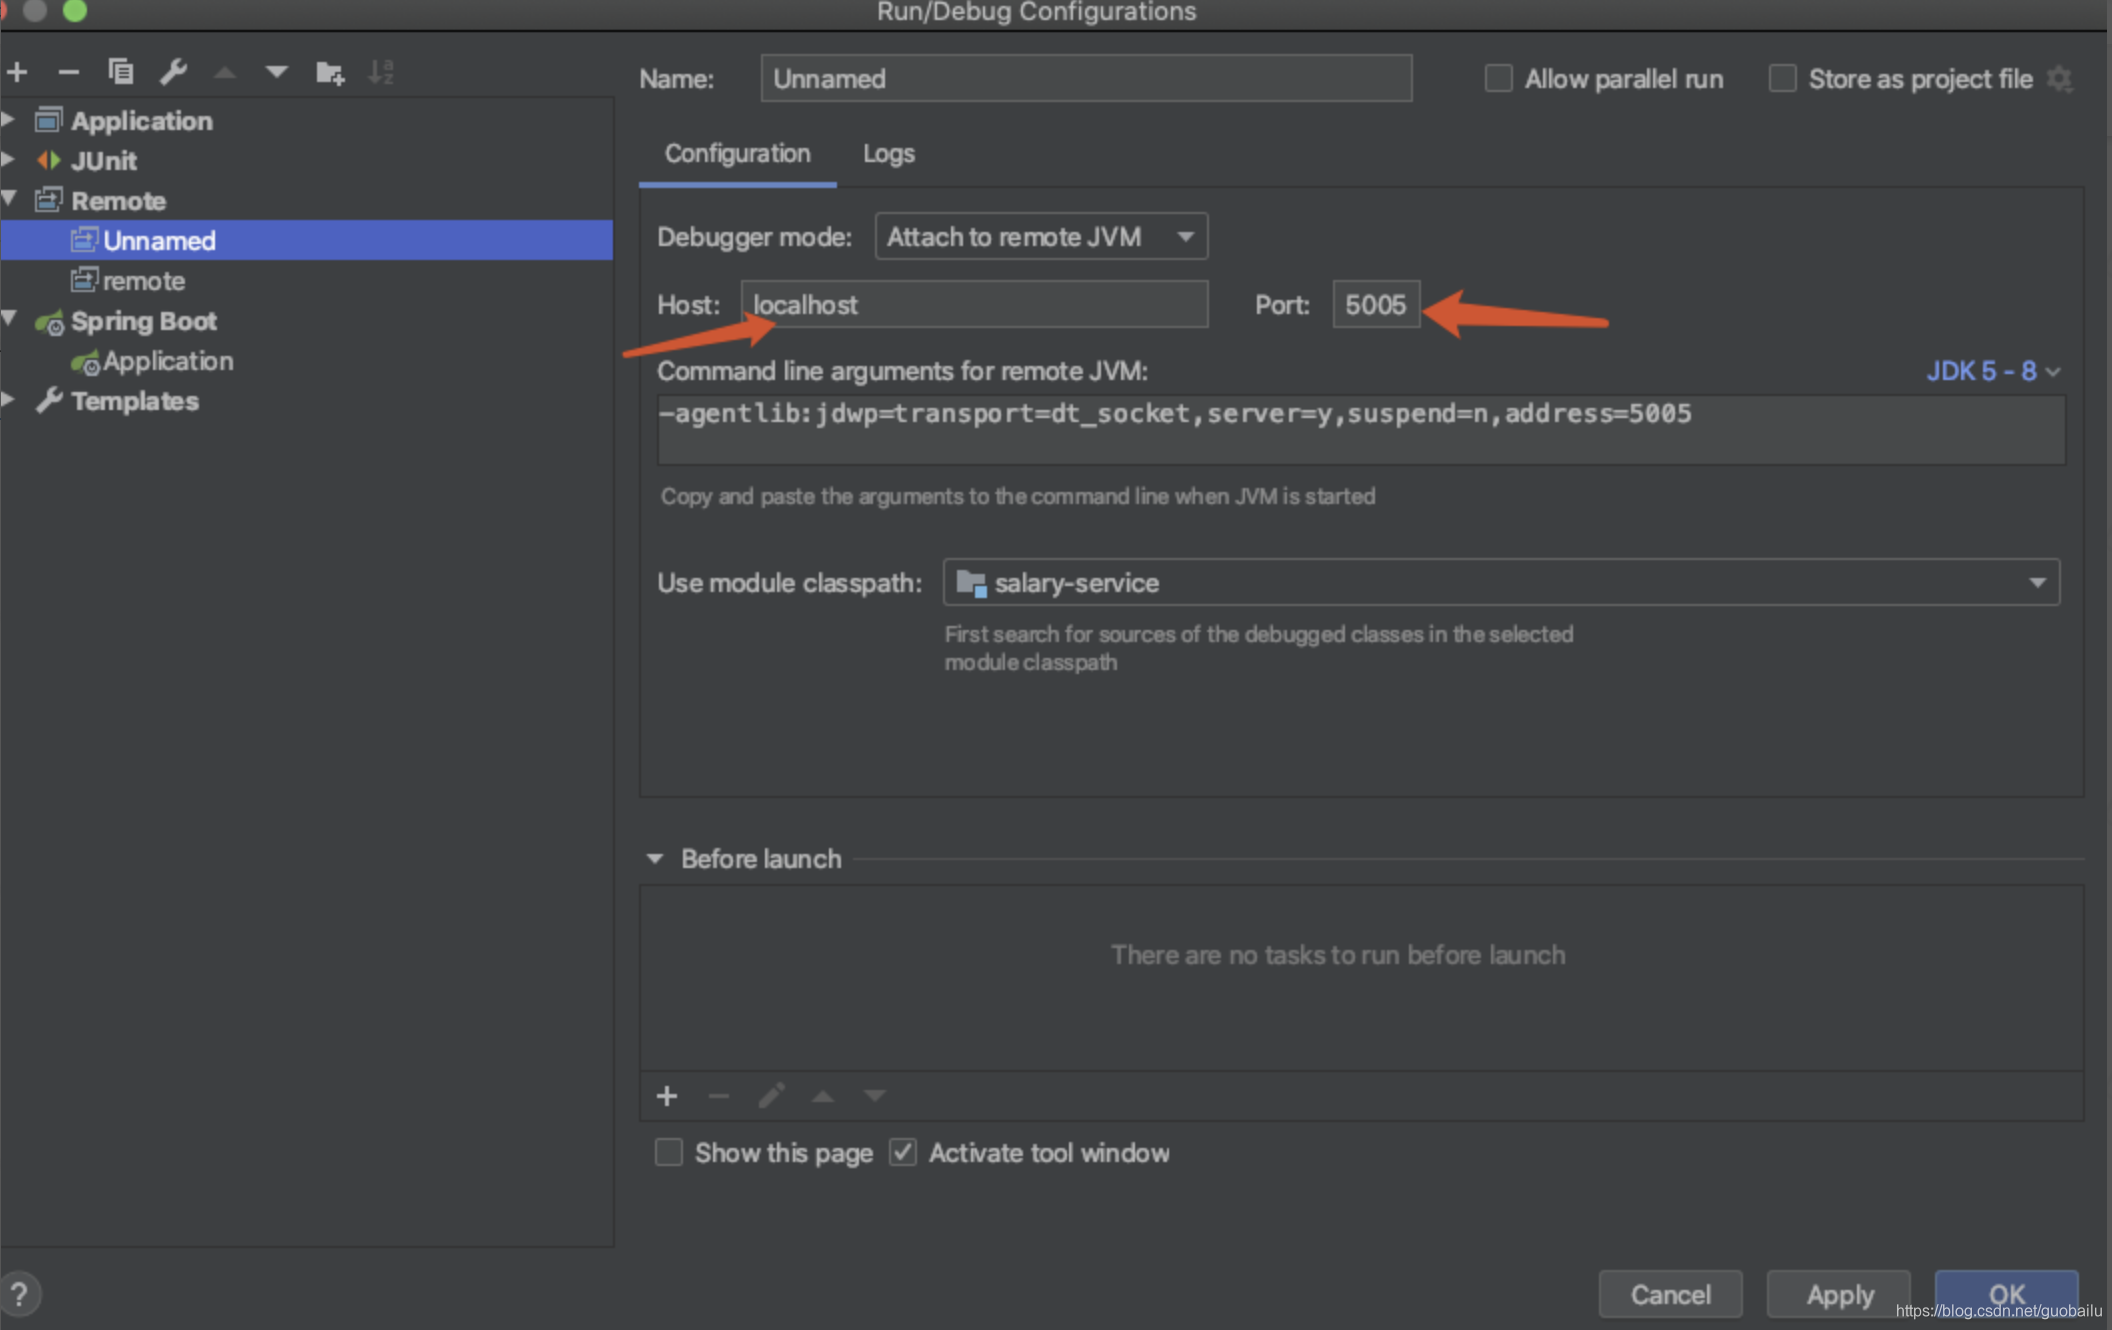Click the remove configuration minus icon

pyautogui.click(x=68, y=72)
